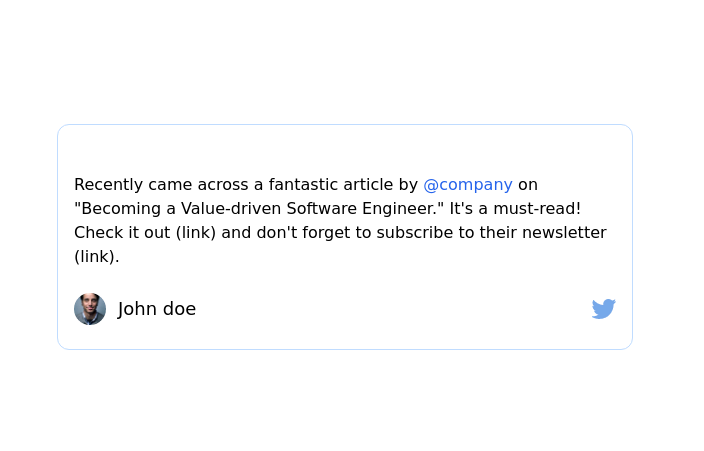Viewport: 704px width, 451px height.
Task: Click the author name John doe
Action: (157, 309)
